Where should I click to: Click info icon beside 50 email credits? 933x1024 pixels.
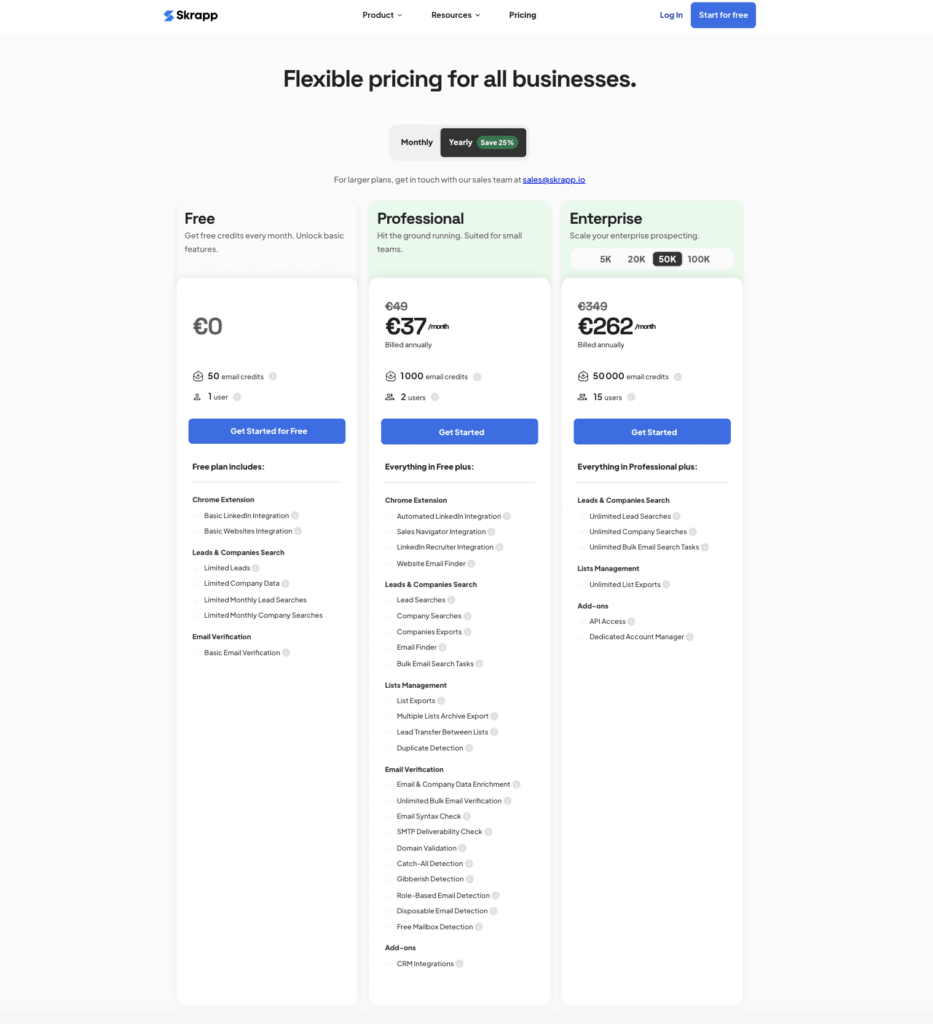[273, 377]
